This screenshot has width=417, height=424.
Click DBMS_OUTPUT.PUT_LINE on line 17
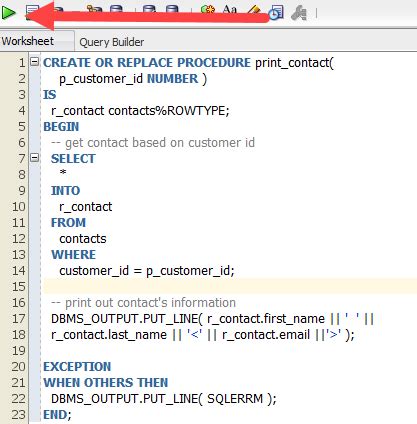pos(125,319)
